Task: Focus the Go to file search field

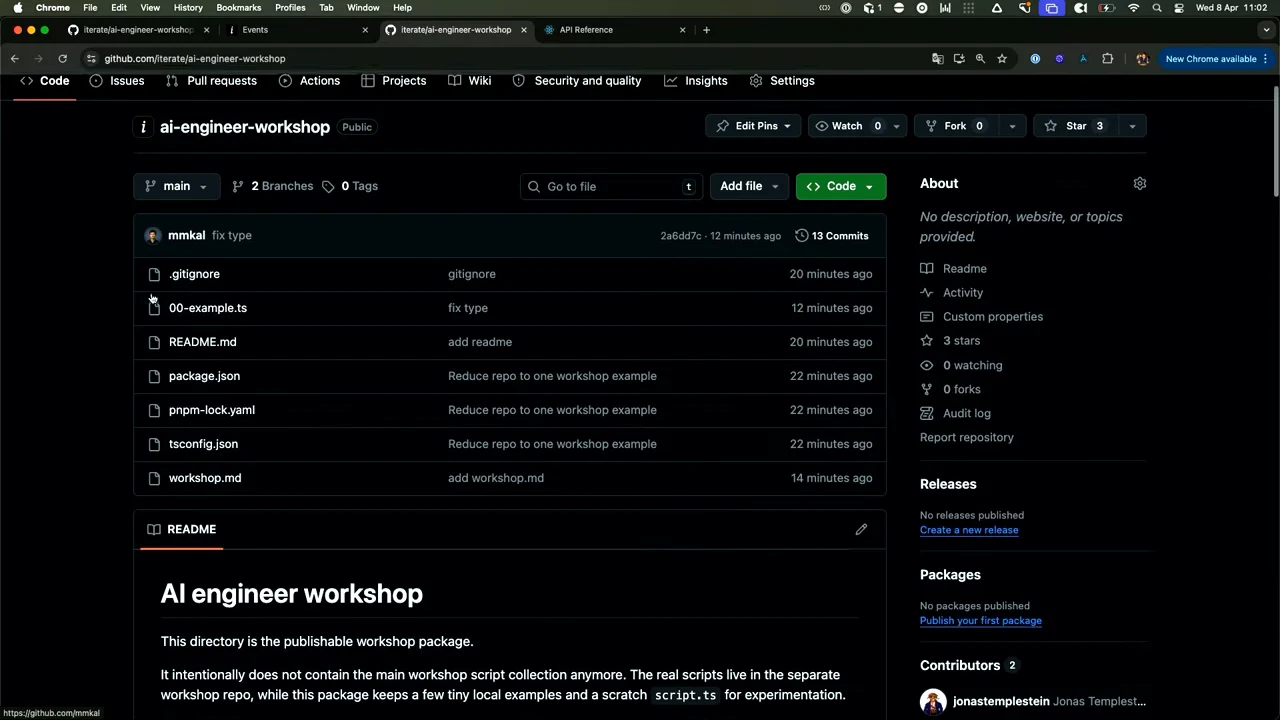Action: [x=609, y=186]
